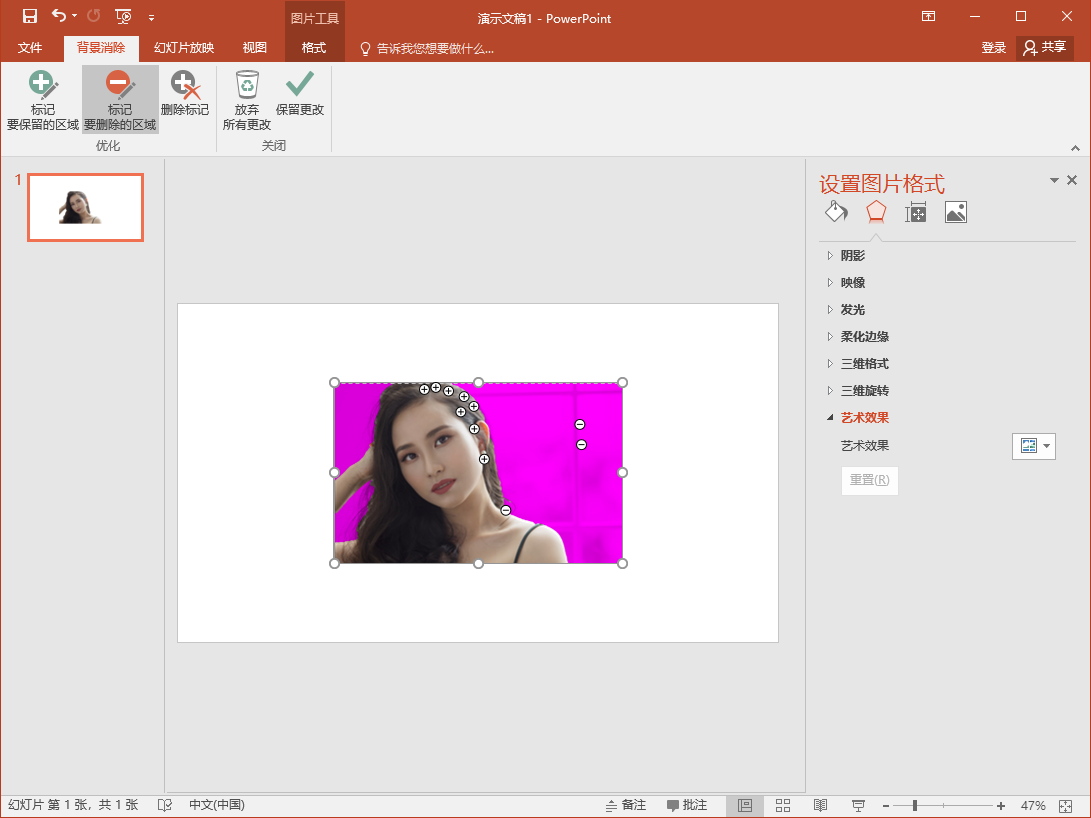The height and width of the screenshot is (818, 1091).
Task: Switch to Slide Sorter view
Action: pos(783,805)
